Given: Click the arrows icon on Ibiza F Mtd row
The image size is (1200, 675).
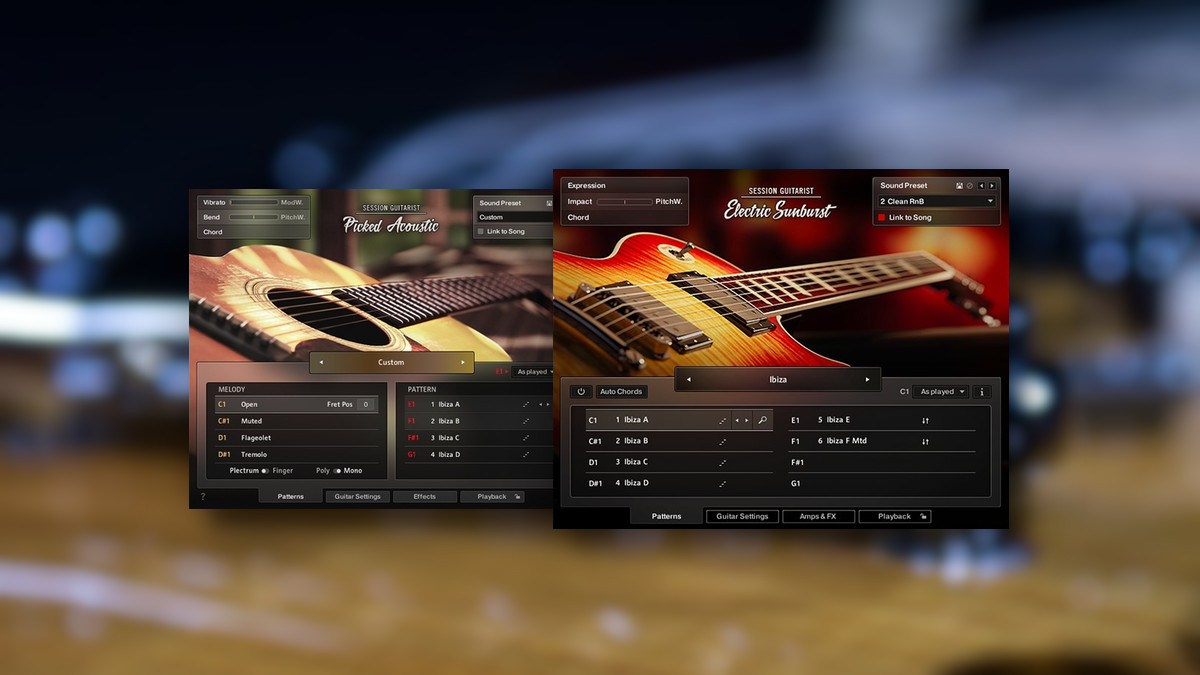Looking at the screenshot, I should click(x=925, y=441).
